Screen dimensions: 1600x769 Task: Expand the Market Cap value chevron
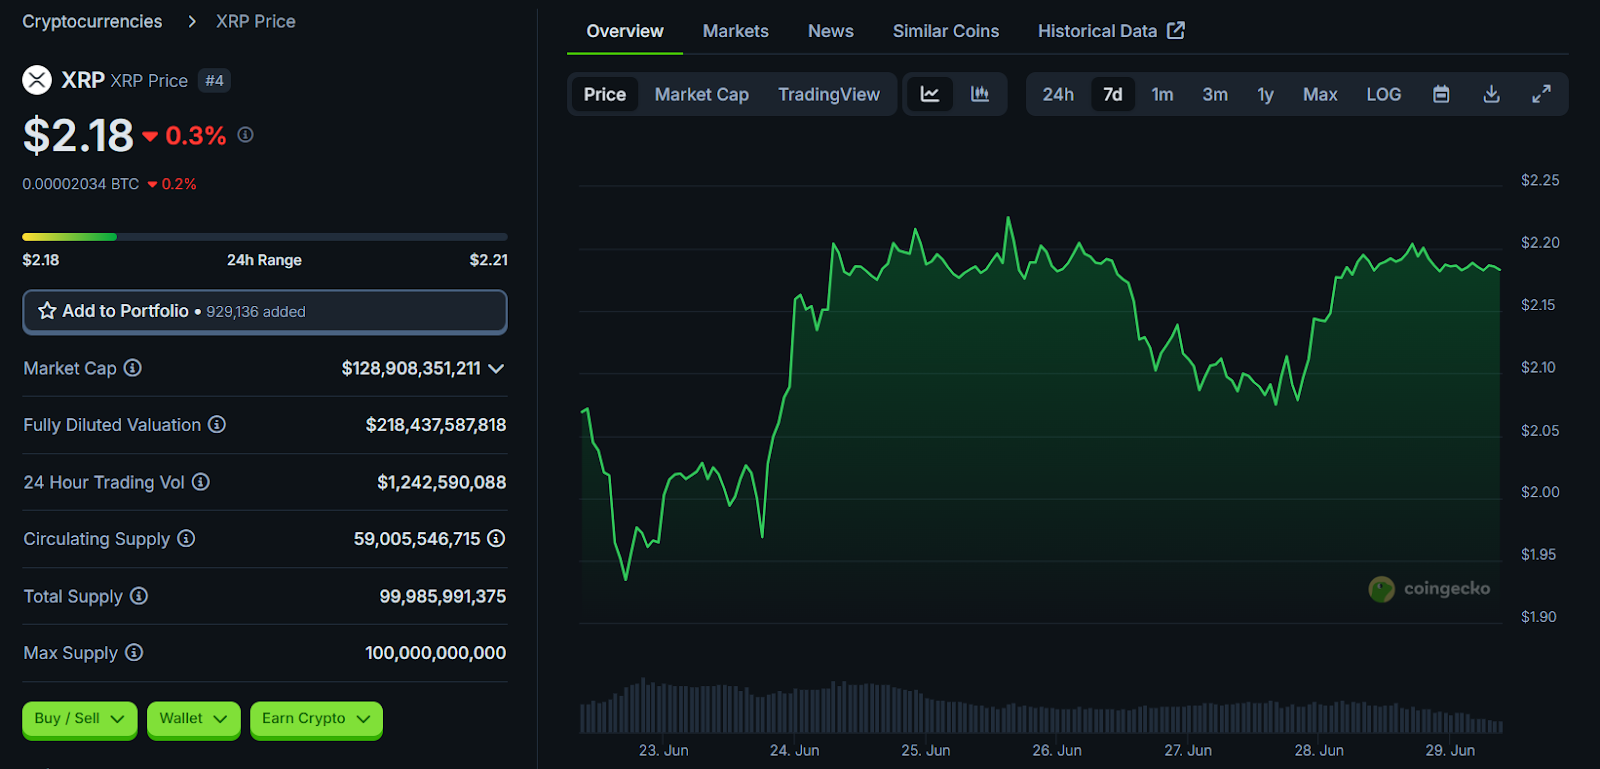tap(496, 368)
